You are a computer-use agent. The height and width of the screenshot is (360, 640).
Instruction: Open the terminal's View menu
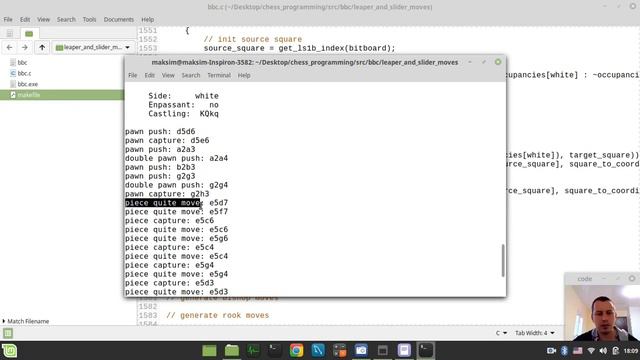click(x=168, y=75)
